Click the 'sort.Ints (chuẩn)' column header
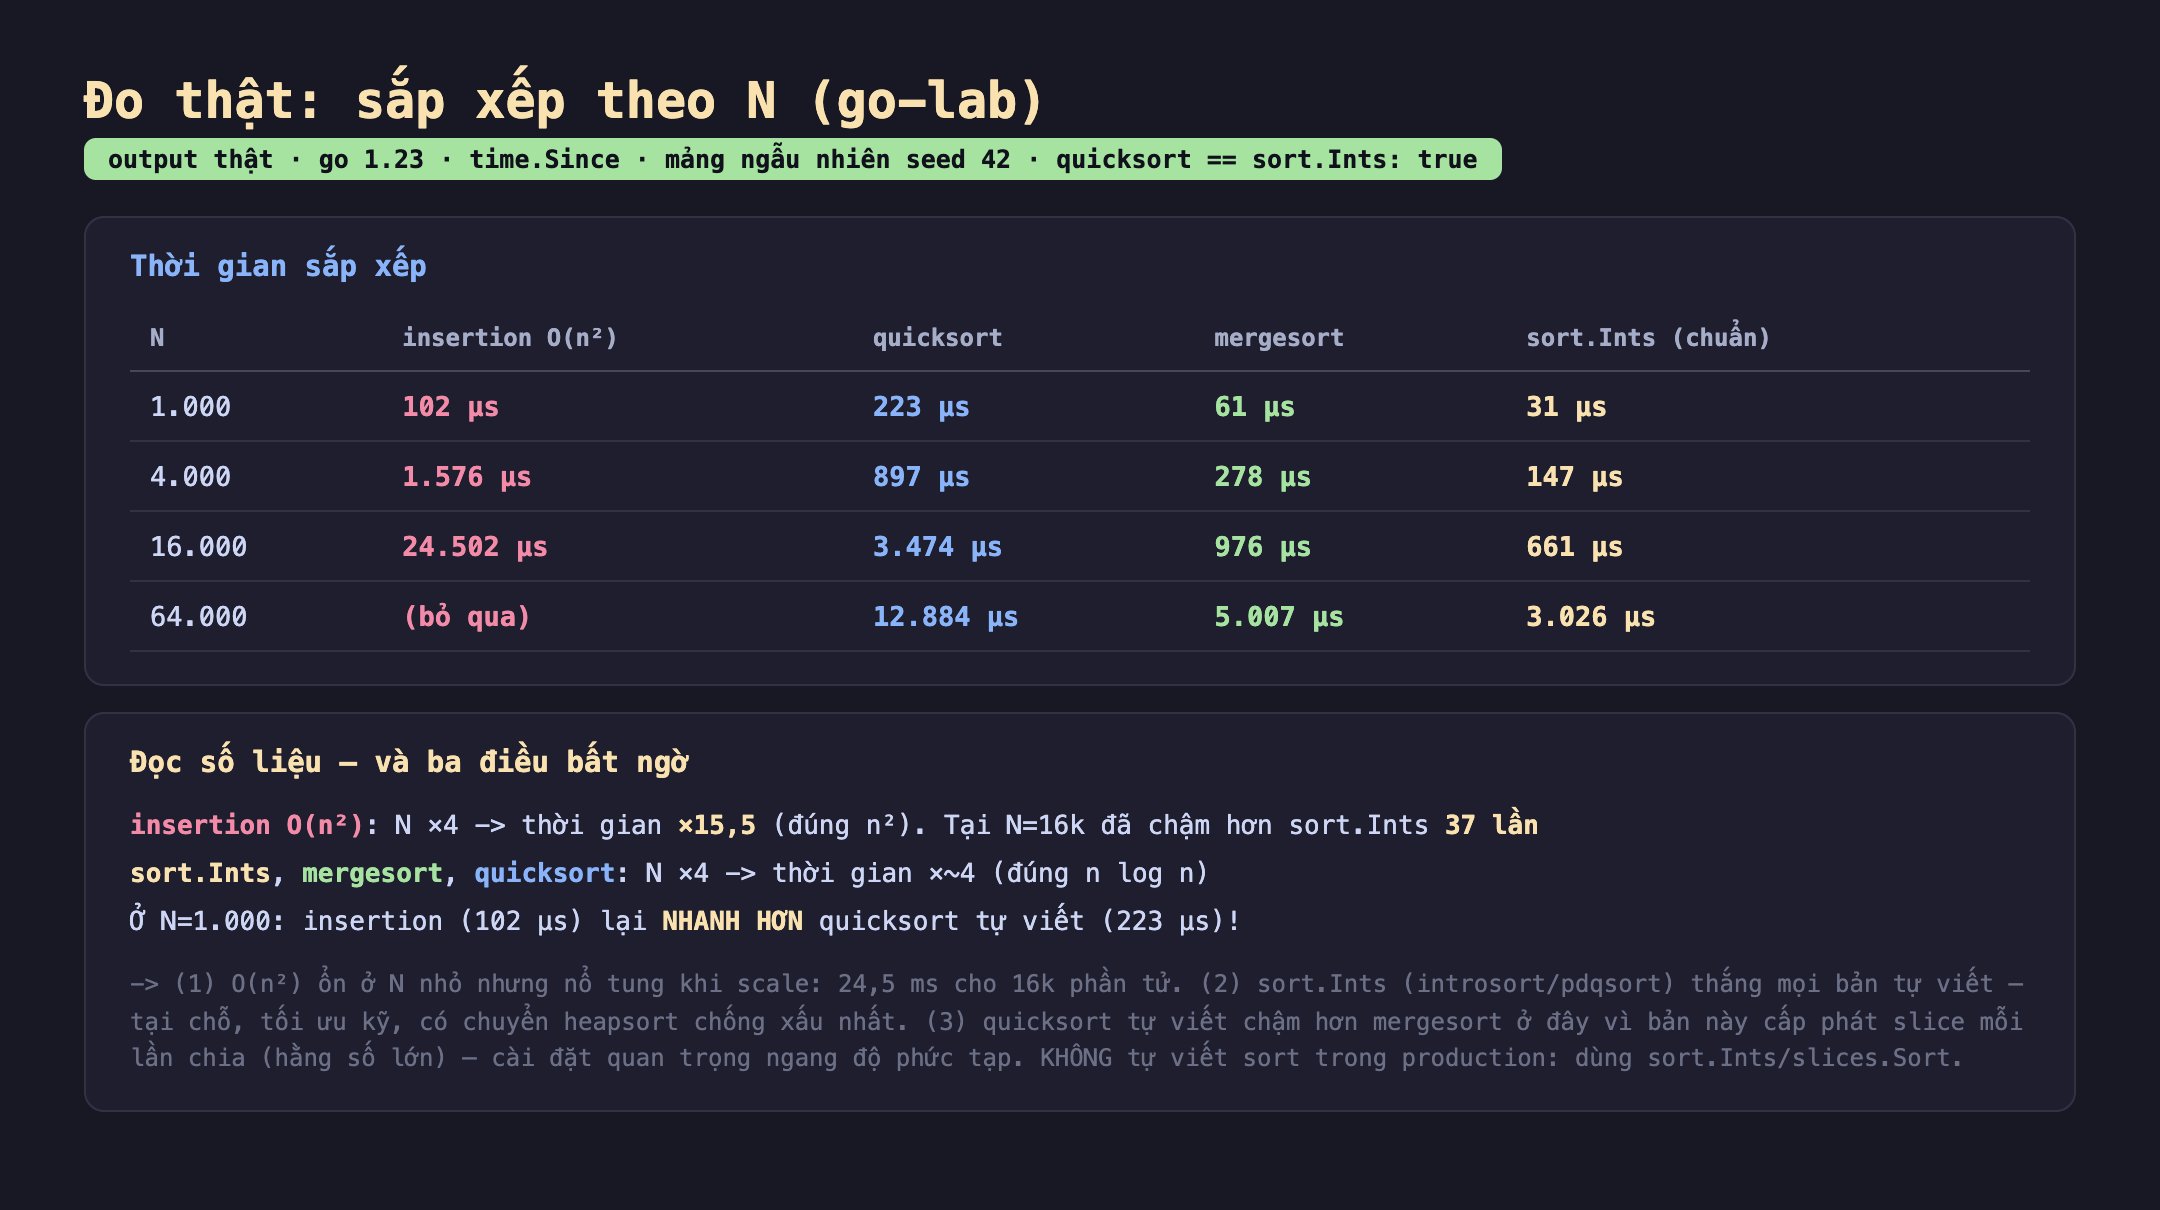2160x1210 pixels. click(x=1648, y=338)
